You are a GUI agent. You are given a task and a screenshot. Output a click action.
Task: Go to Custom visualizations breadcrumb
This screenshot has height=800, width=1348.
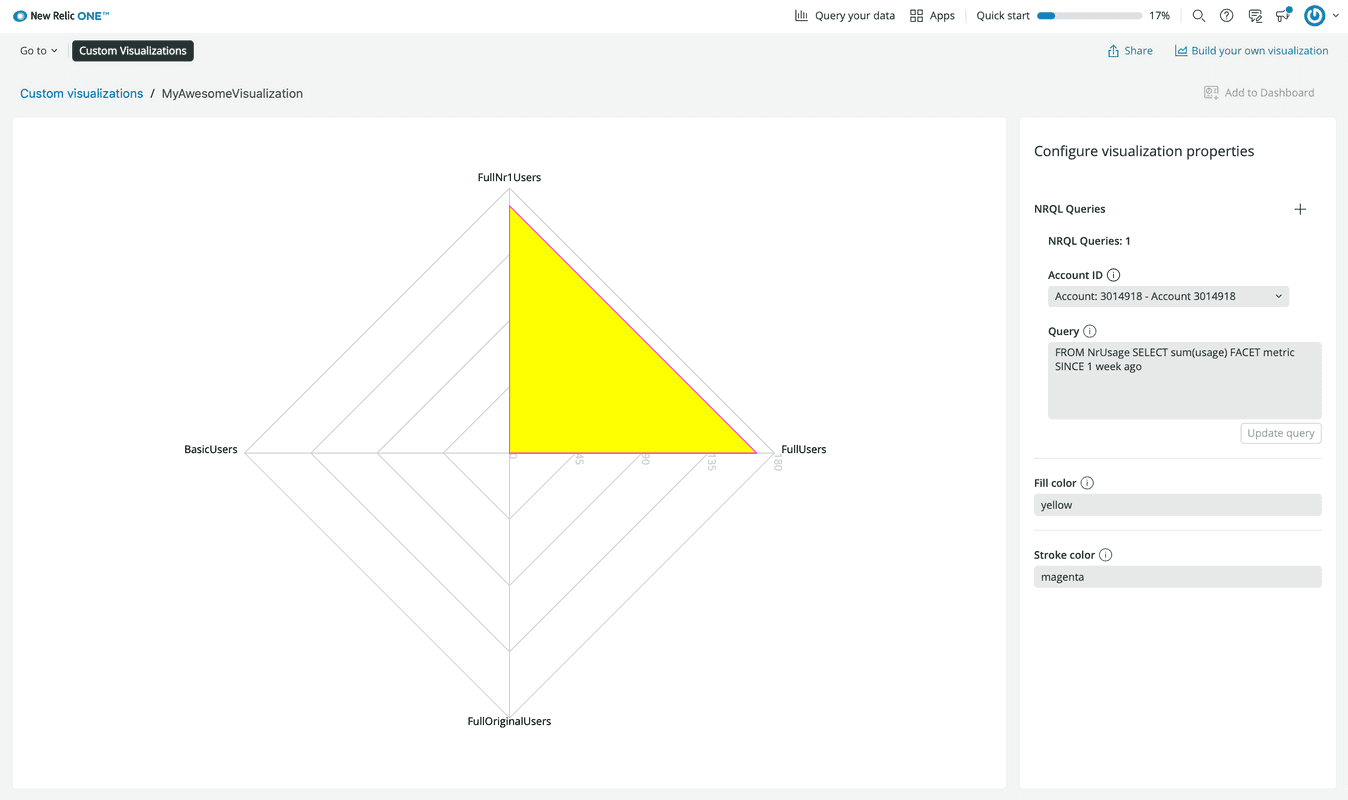[82, 93]
